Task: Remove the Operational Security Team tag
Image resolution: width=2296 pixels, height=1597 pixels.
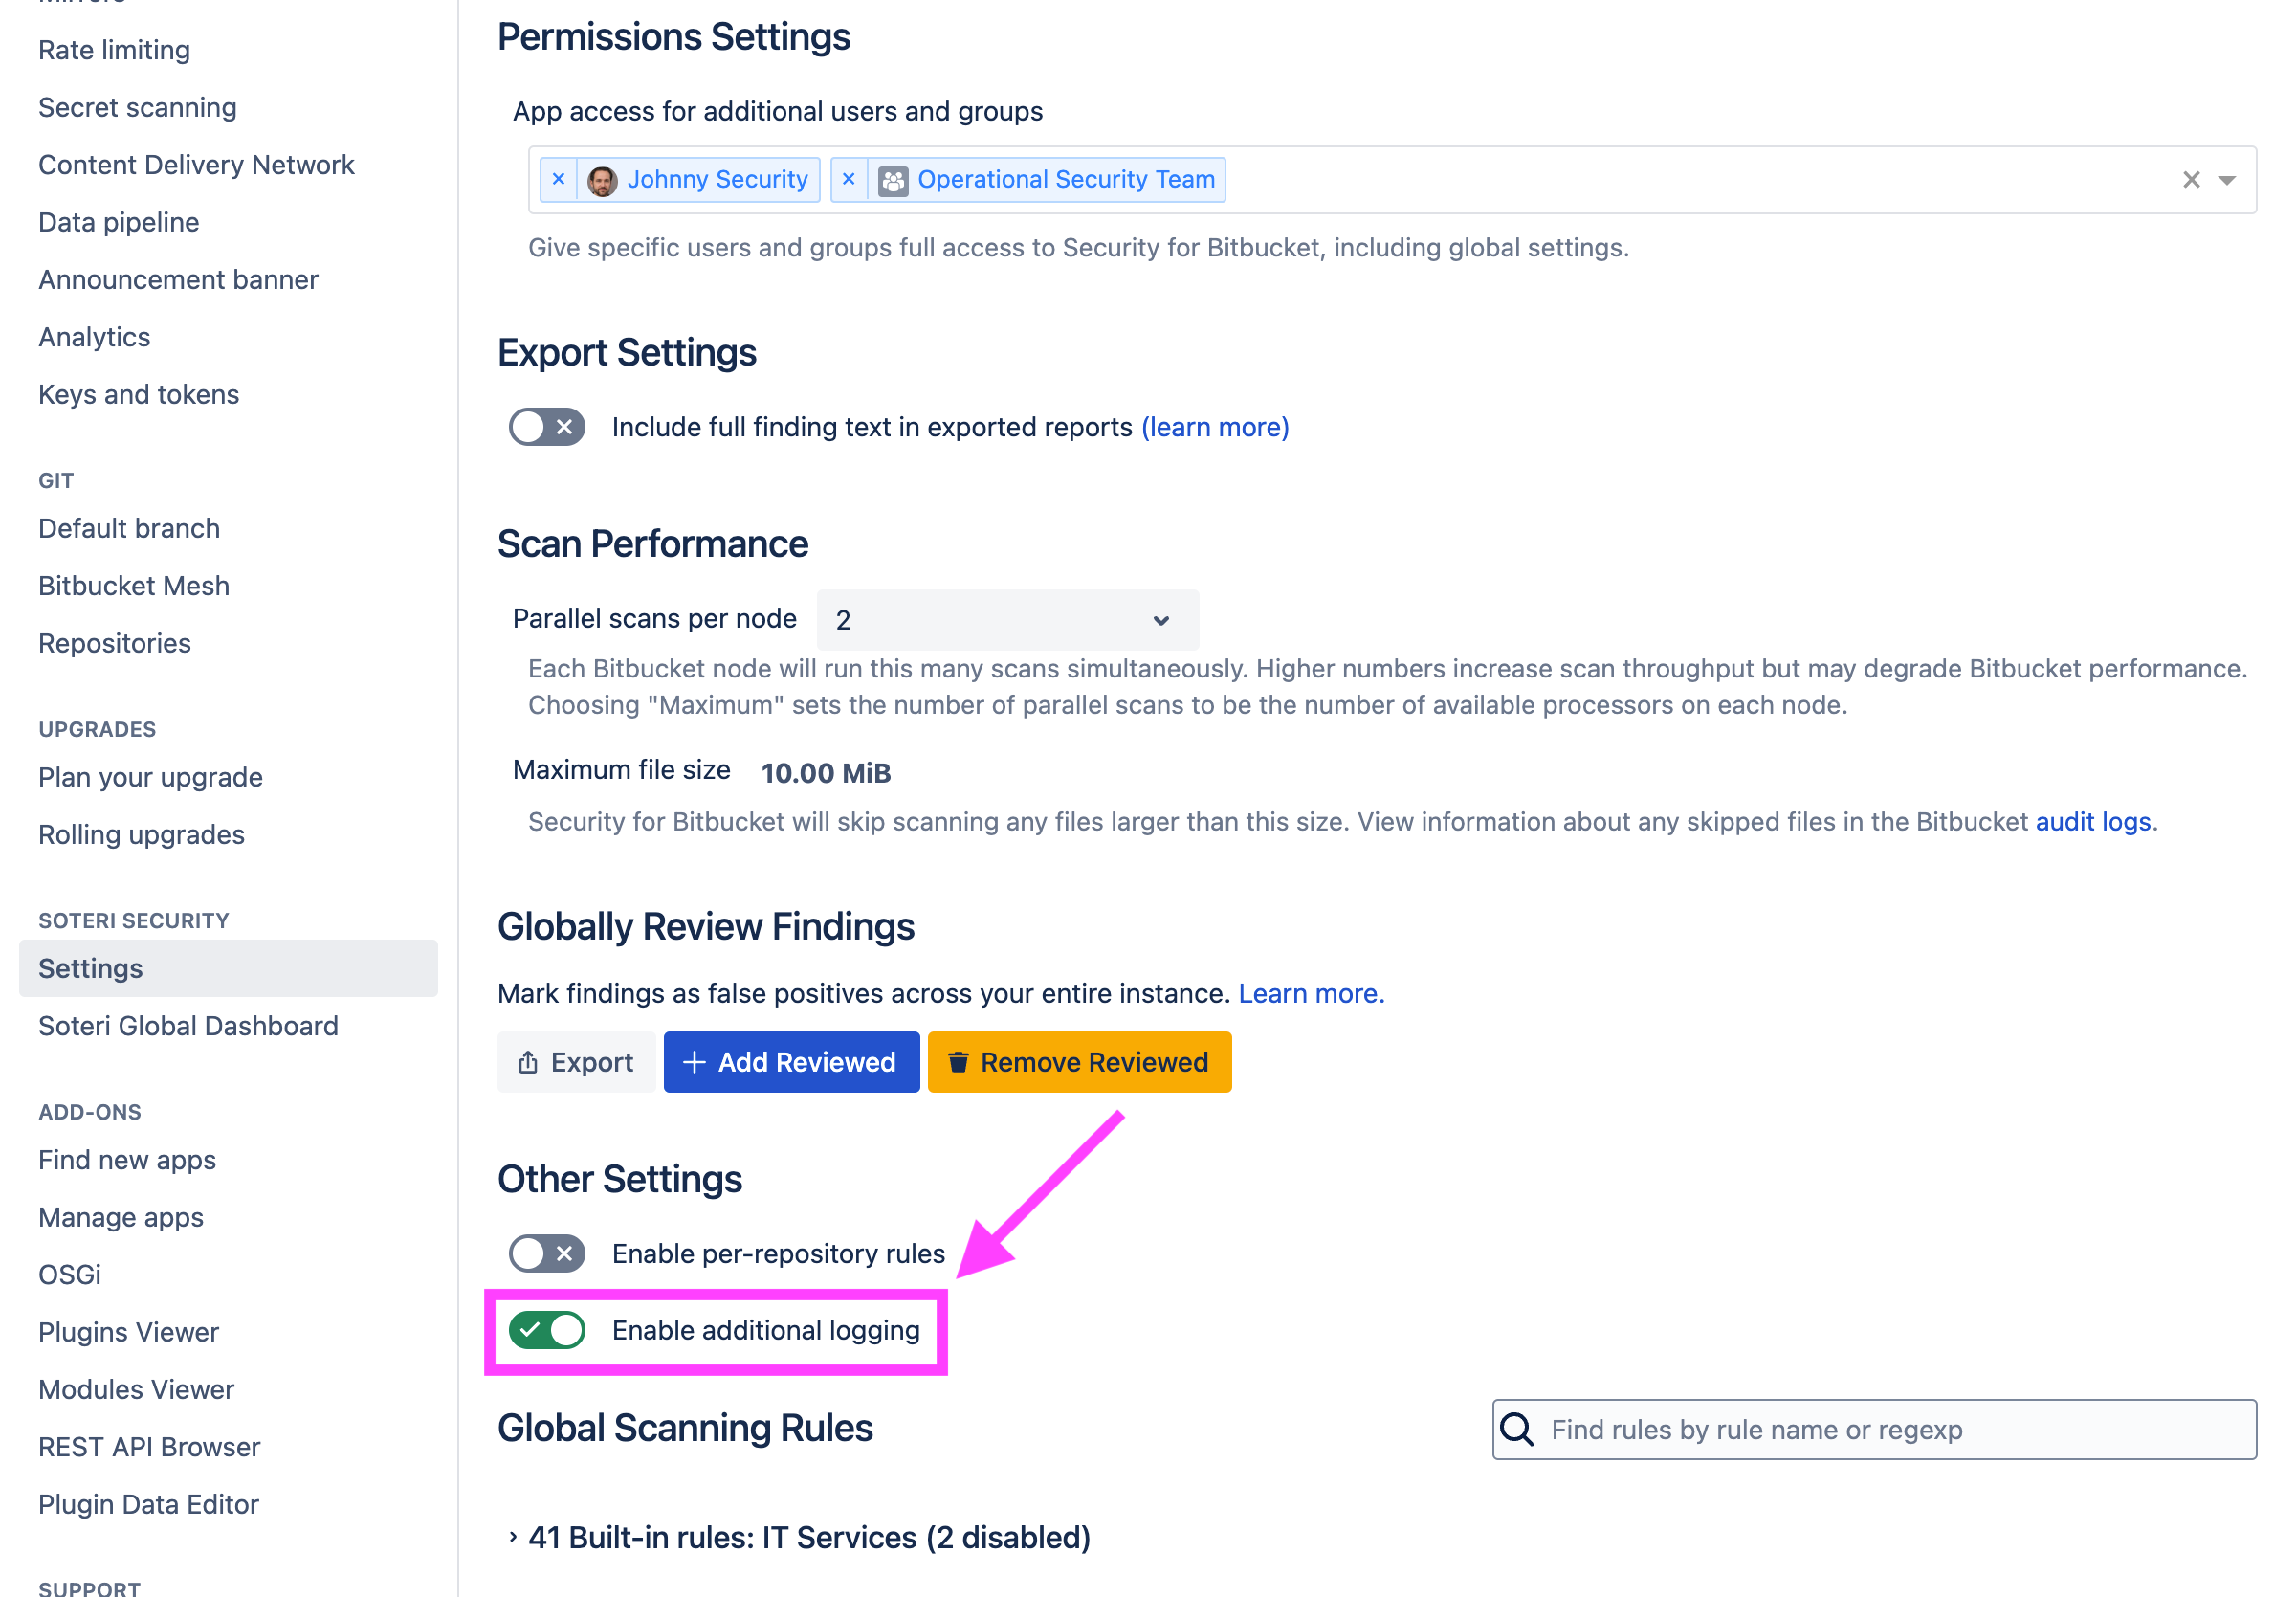Action: coord(849,179)
